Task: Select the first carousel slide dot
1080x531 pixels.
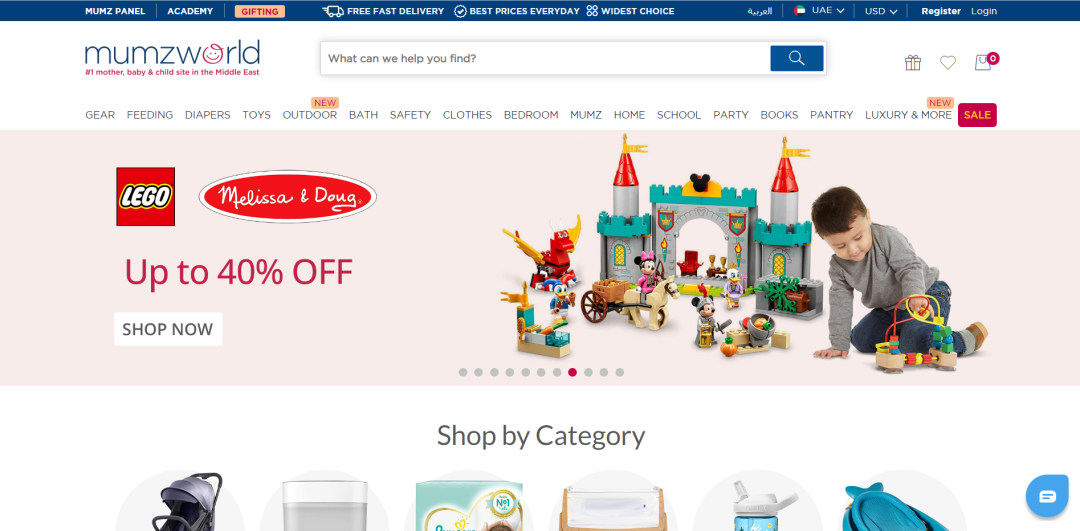Action: click(x=463, y=373)
